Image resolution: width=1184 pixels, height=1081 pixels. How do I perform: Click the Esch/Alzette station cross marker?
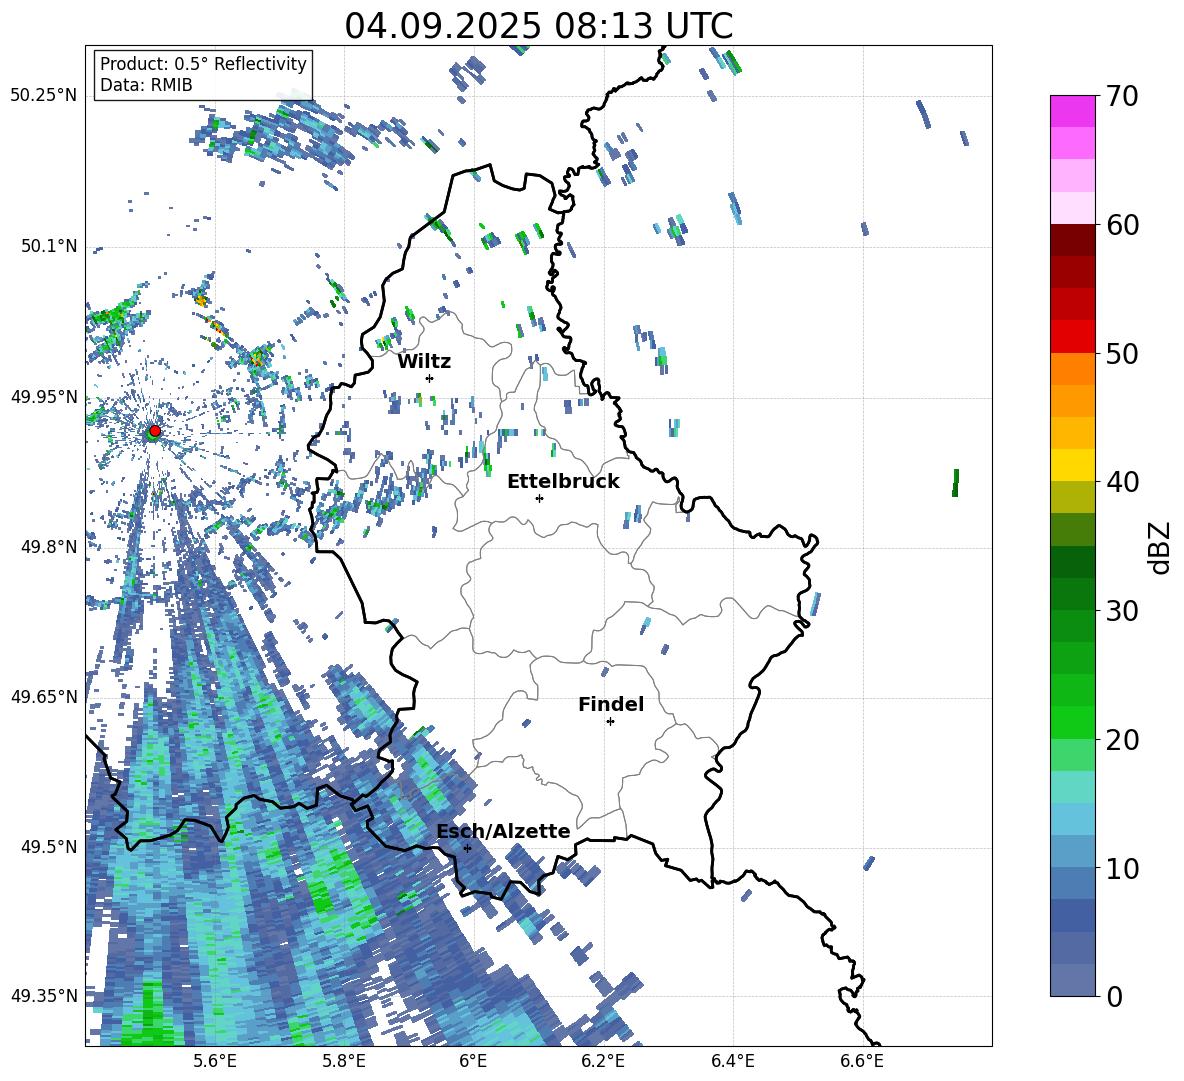pyautogui.click(x=467, y=848)
